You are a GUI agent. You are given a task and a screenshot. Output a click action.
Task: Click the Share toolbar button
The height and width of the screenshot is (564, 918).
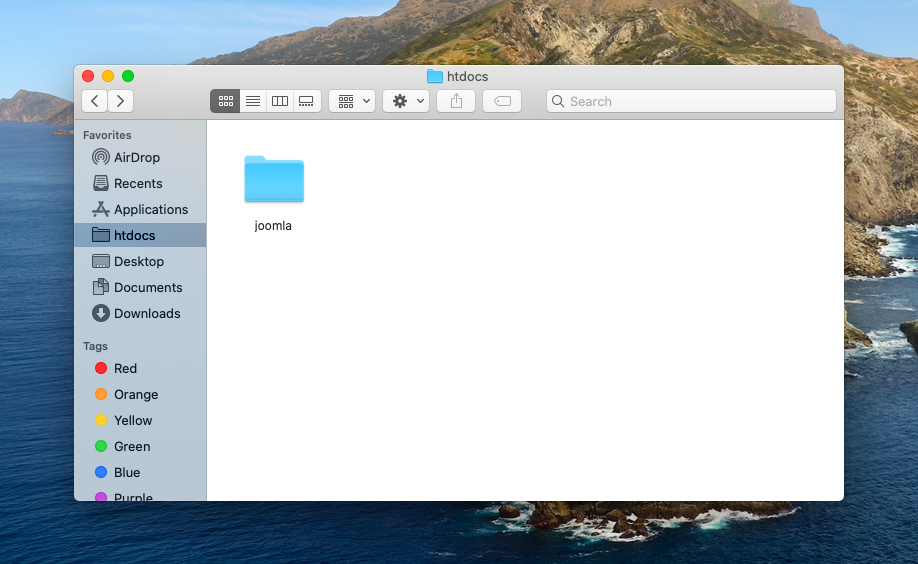(x=456, y=101)
